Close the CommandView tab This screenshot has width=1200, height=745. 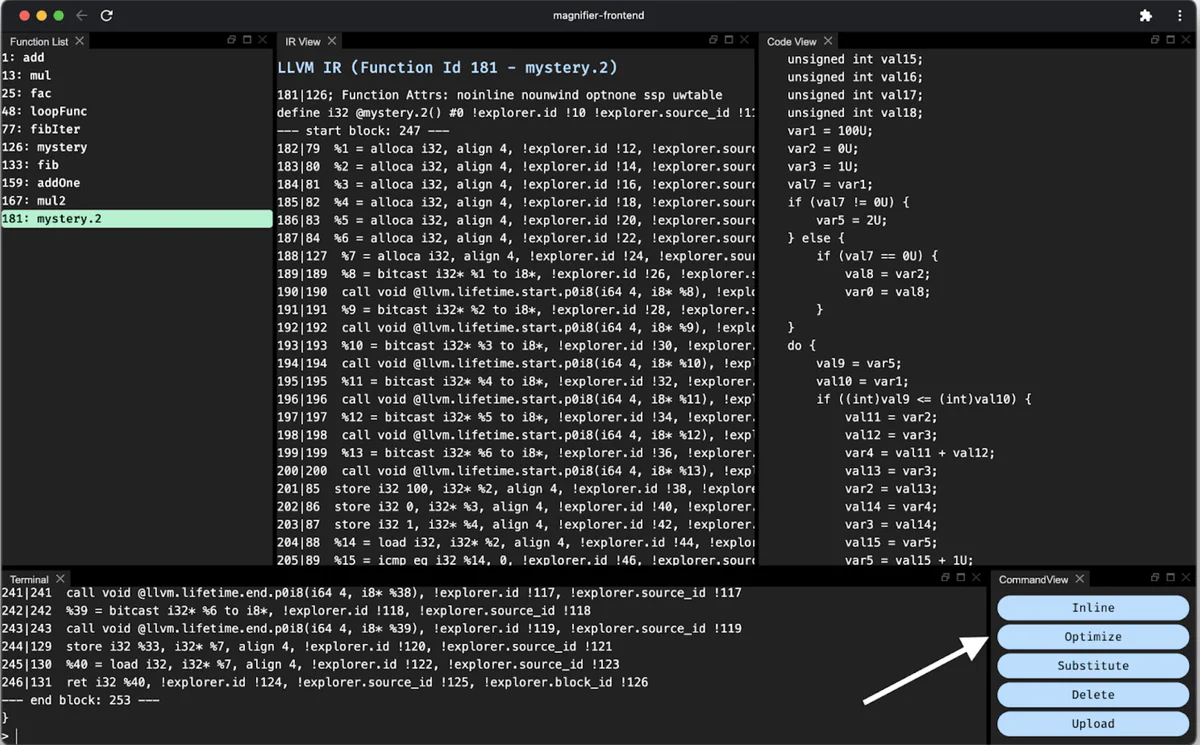tap(1080, 579)
